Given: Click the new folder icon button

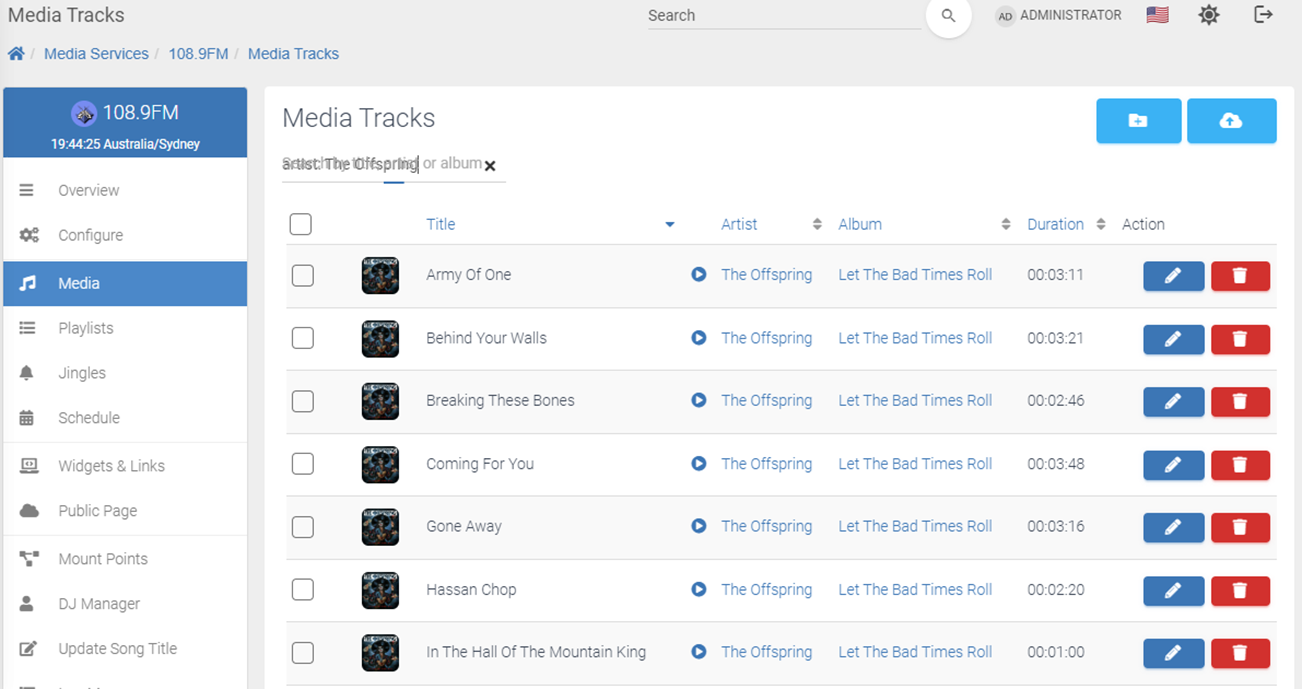Looking at the screenshot, I should click(x=1138, y=121).
